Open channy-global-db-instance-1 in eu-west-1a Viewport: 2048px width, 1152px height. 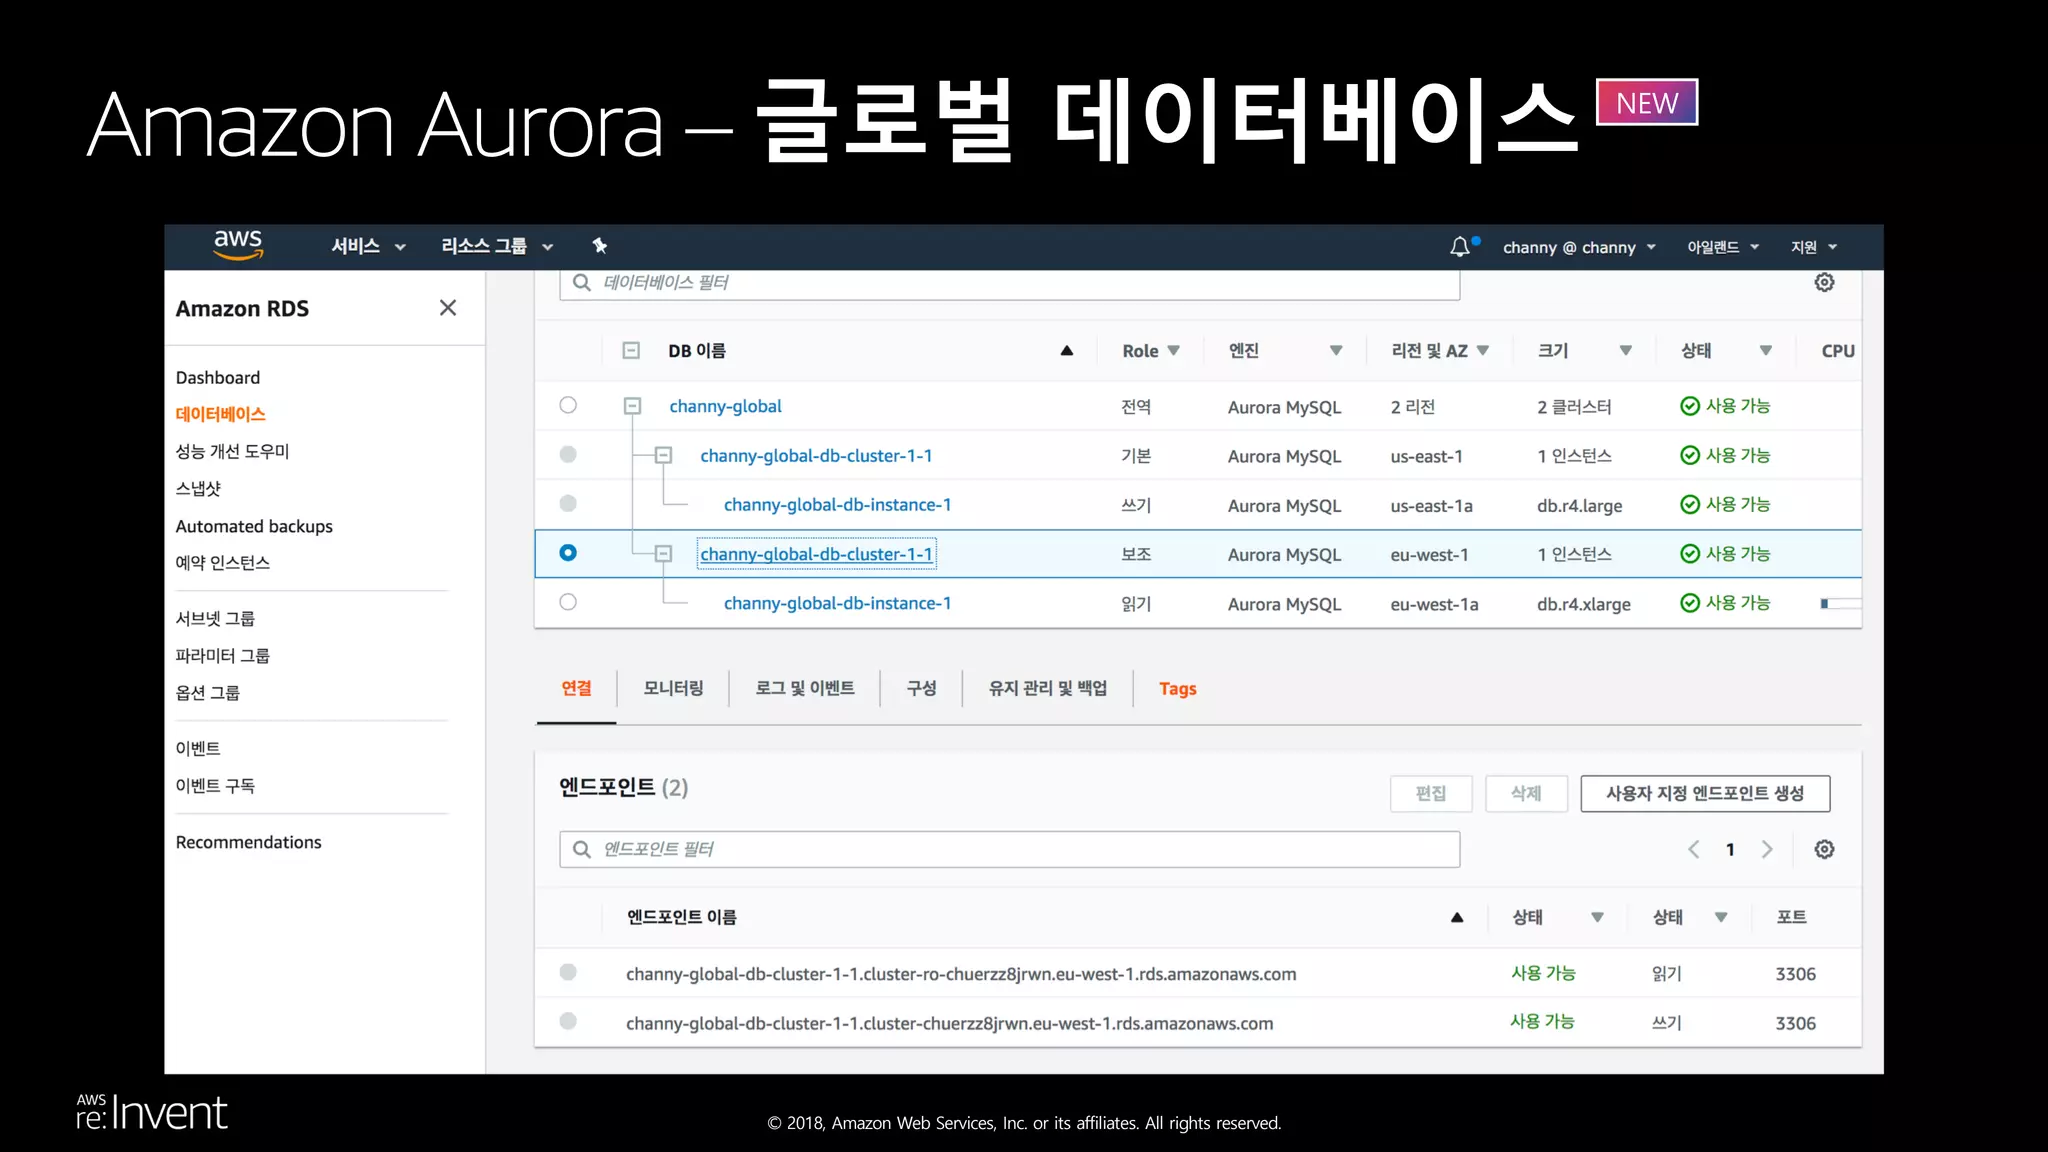tap(837, 603)
